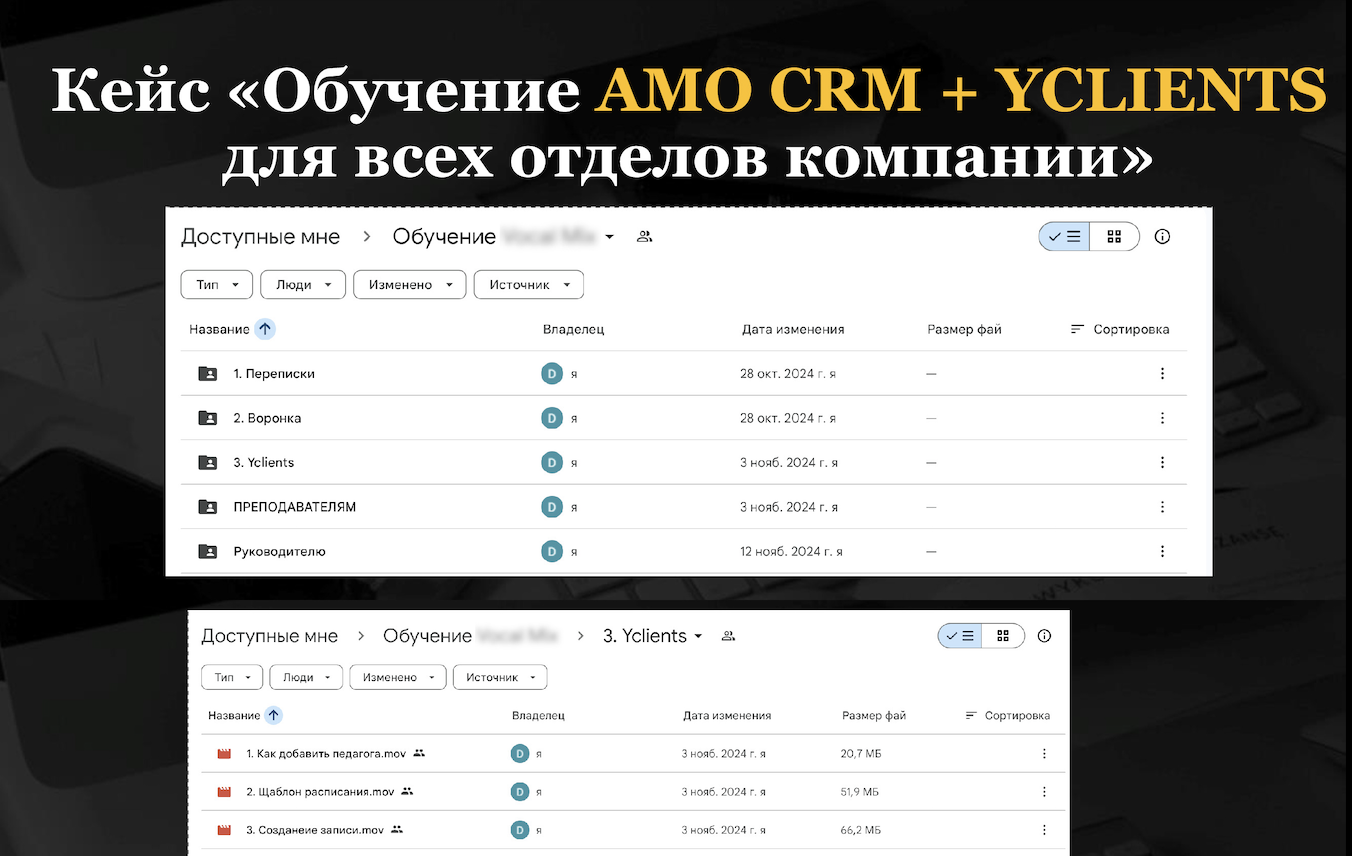Click the Дата изменения column header in the upper window

point(793,329)
